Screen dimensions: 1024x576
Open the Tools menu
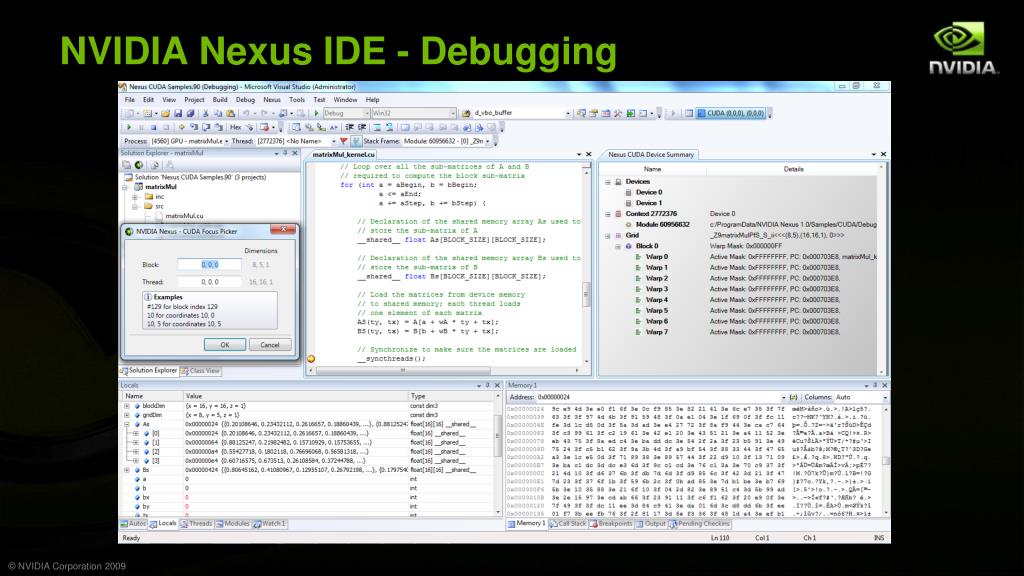[x=297, y=100]
